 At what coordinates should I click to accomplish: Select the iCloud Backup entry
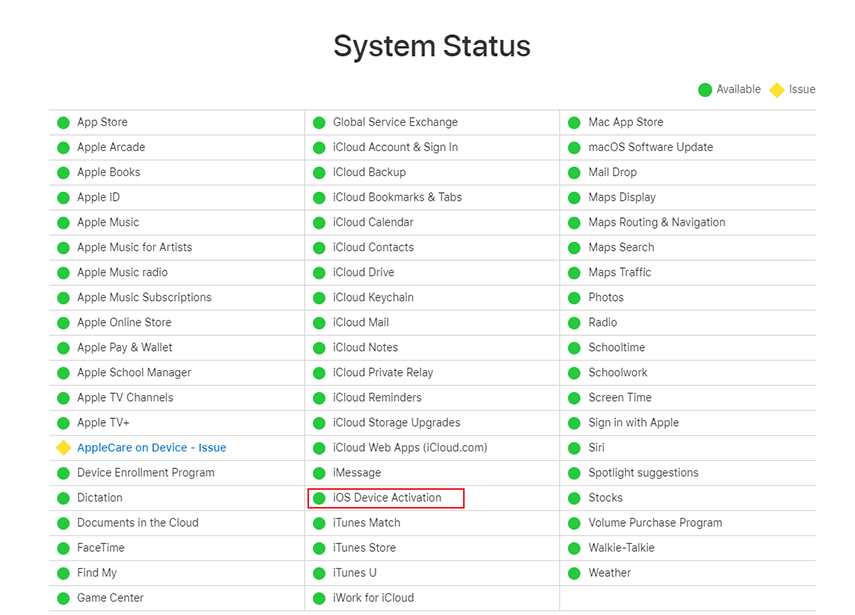[x=369, y=172]
